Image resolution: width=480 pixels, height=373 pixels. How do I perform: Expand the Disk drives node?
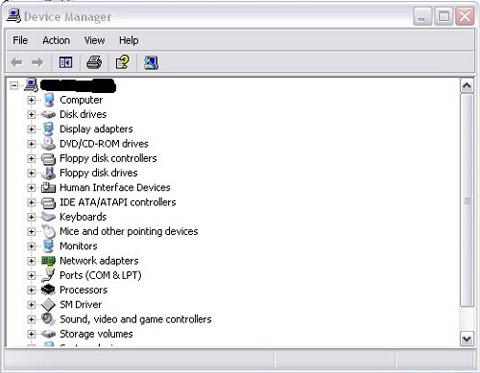coord(31,114)
